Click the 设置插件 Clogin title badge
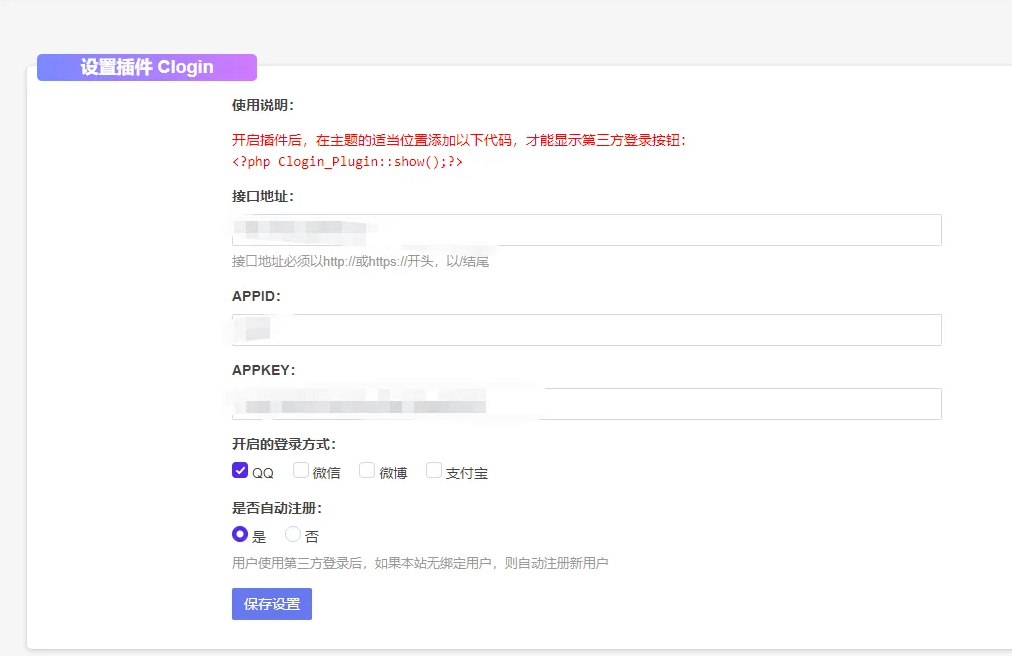1012x656 pixels. coord(147,67)
